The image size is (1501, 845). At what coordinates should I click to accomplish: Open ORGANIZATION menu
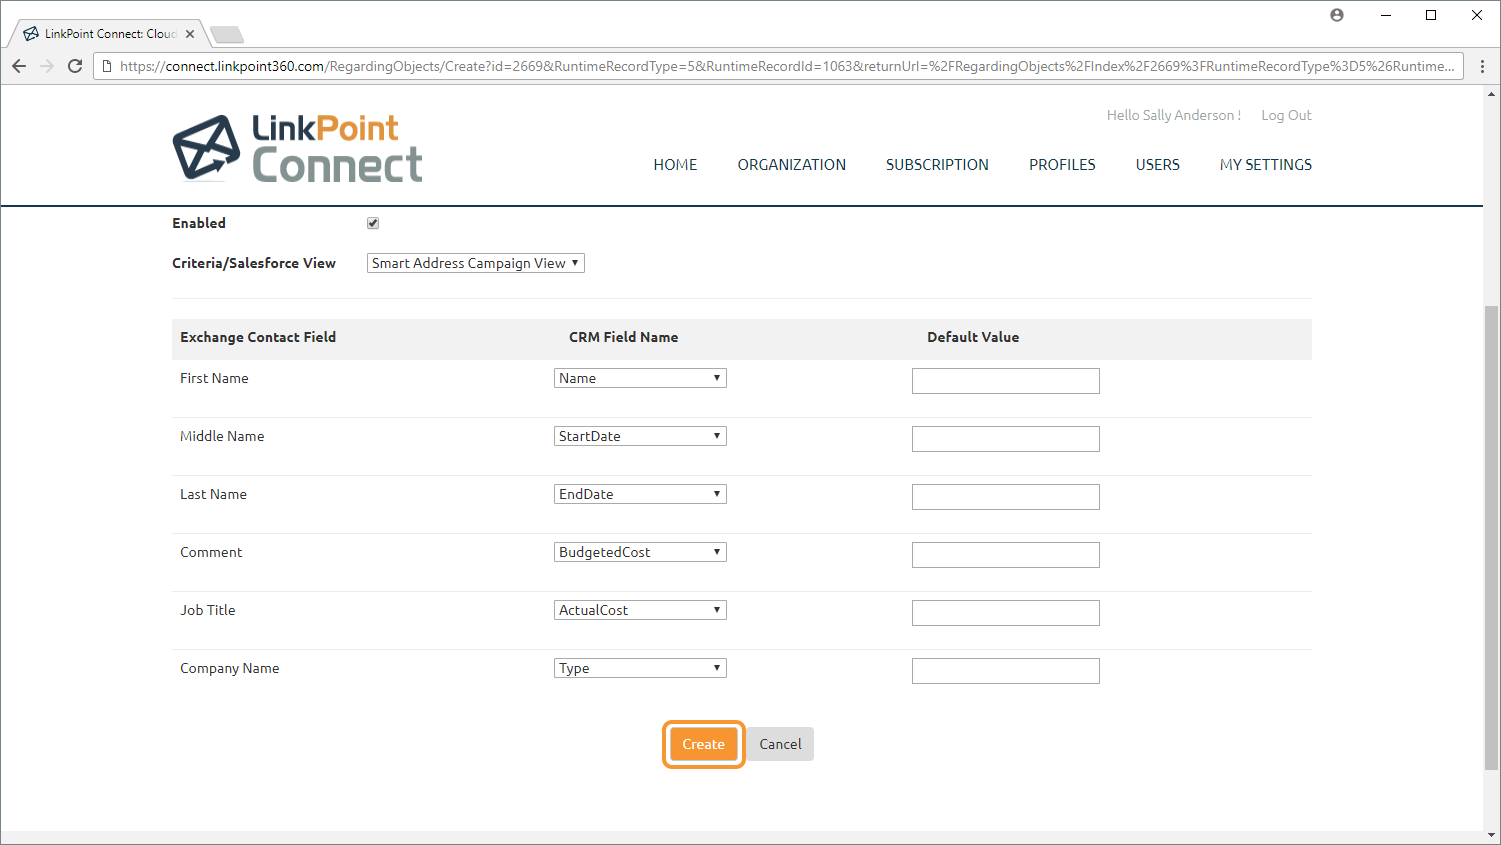792,165
